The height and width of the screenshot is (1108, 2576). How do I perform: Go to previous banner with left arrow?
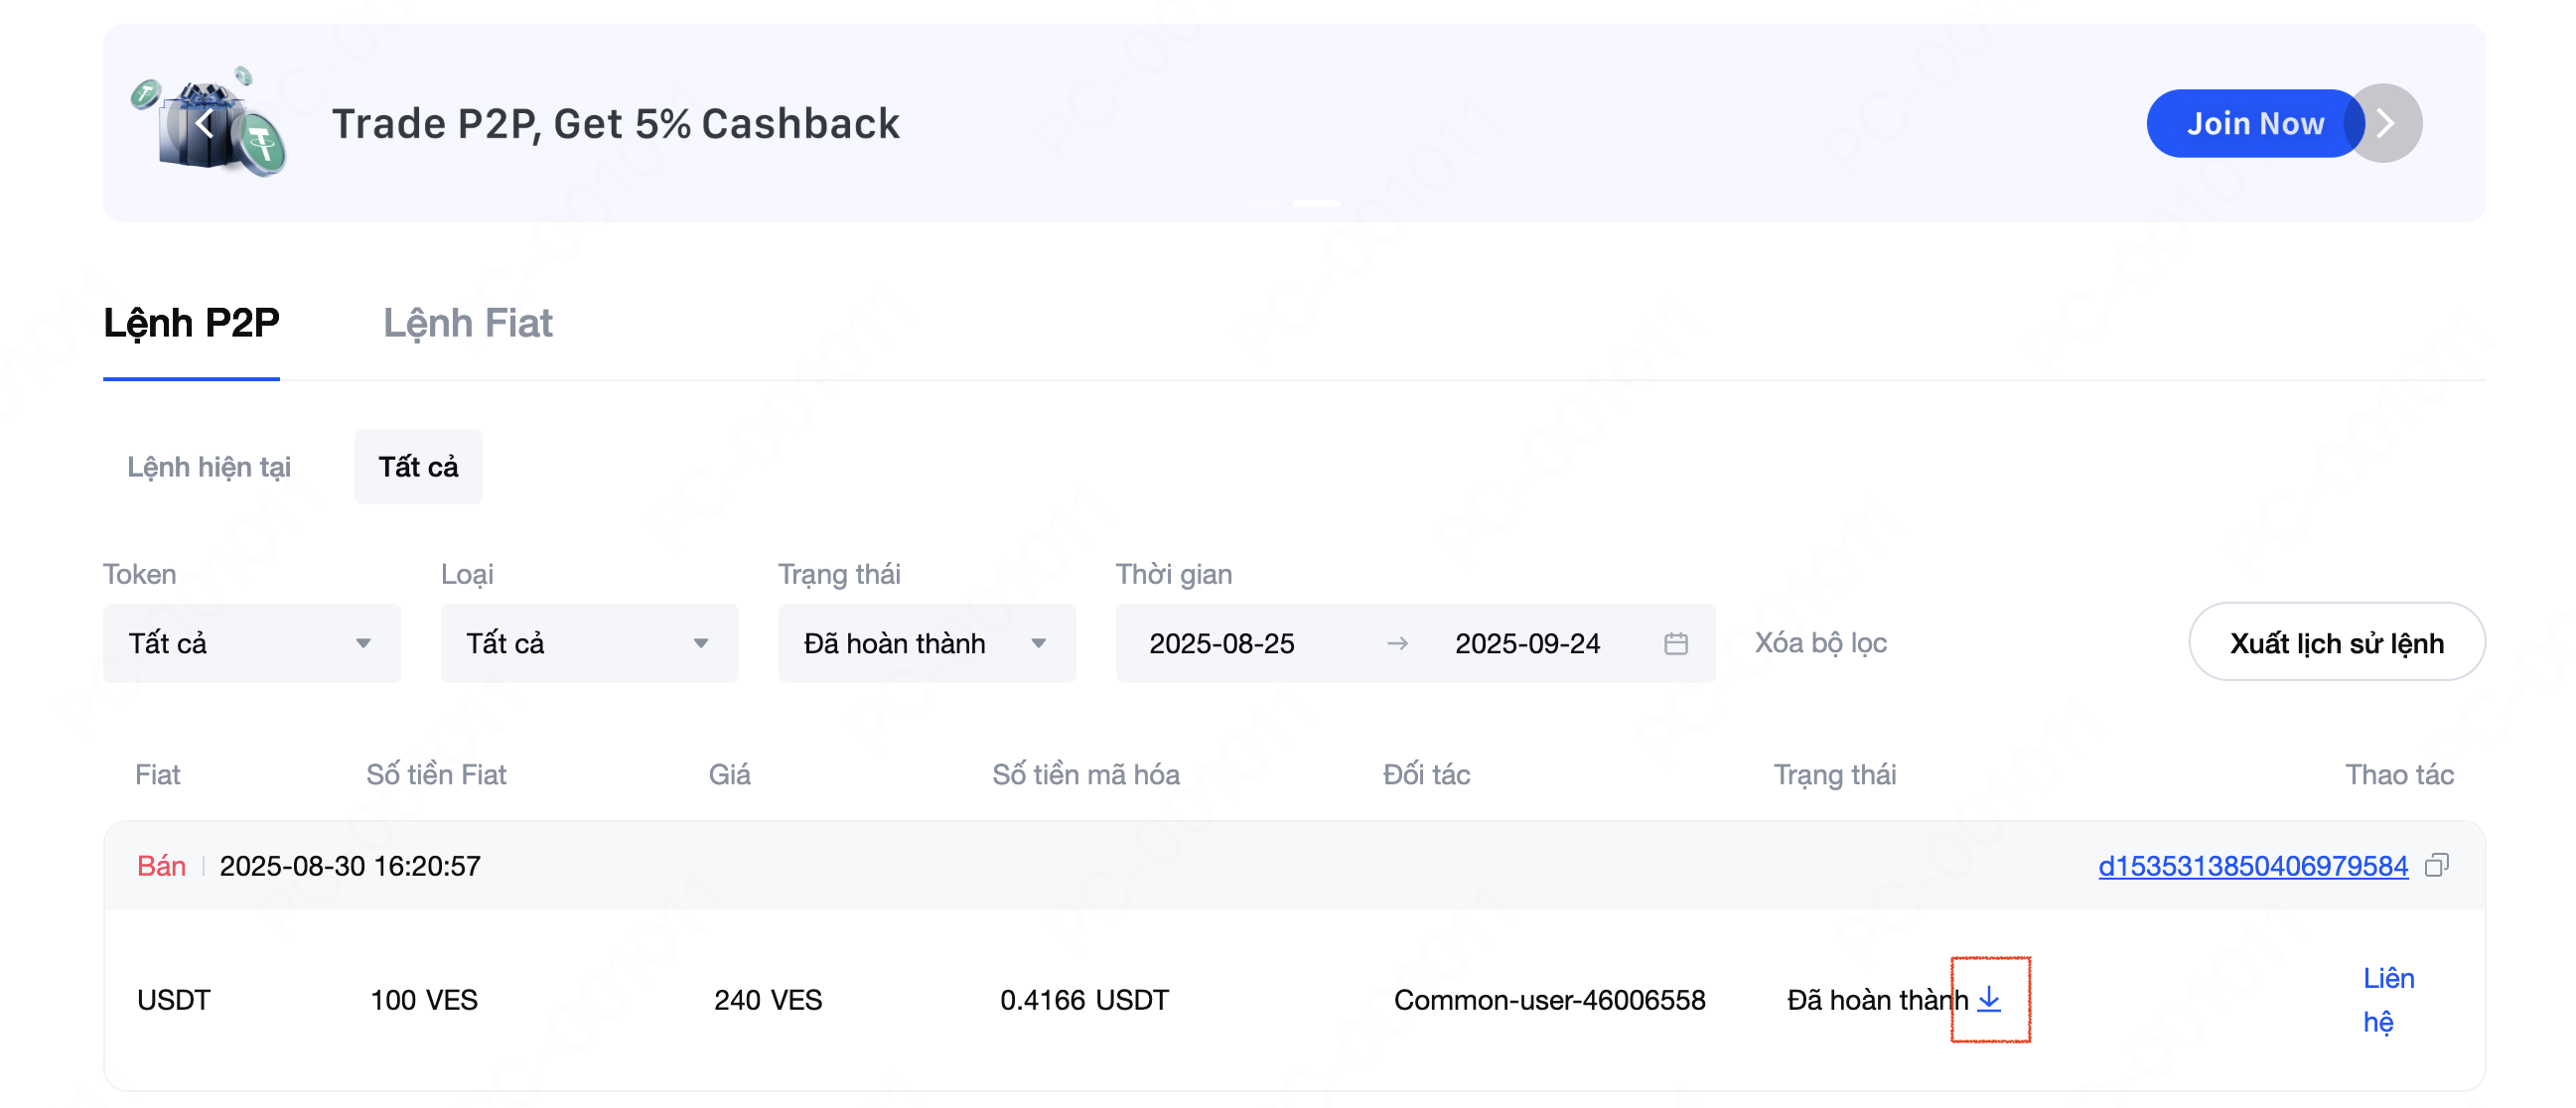(x=205, y=124)
